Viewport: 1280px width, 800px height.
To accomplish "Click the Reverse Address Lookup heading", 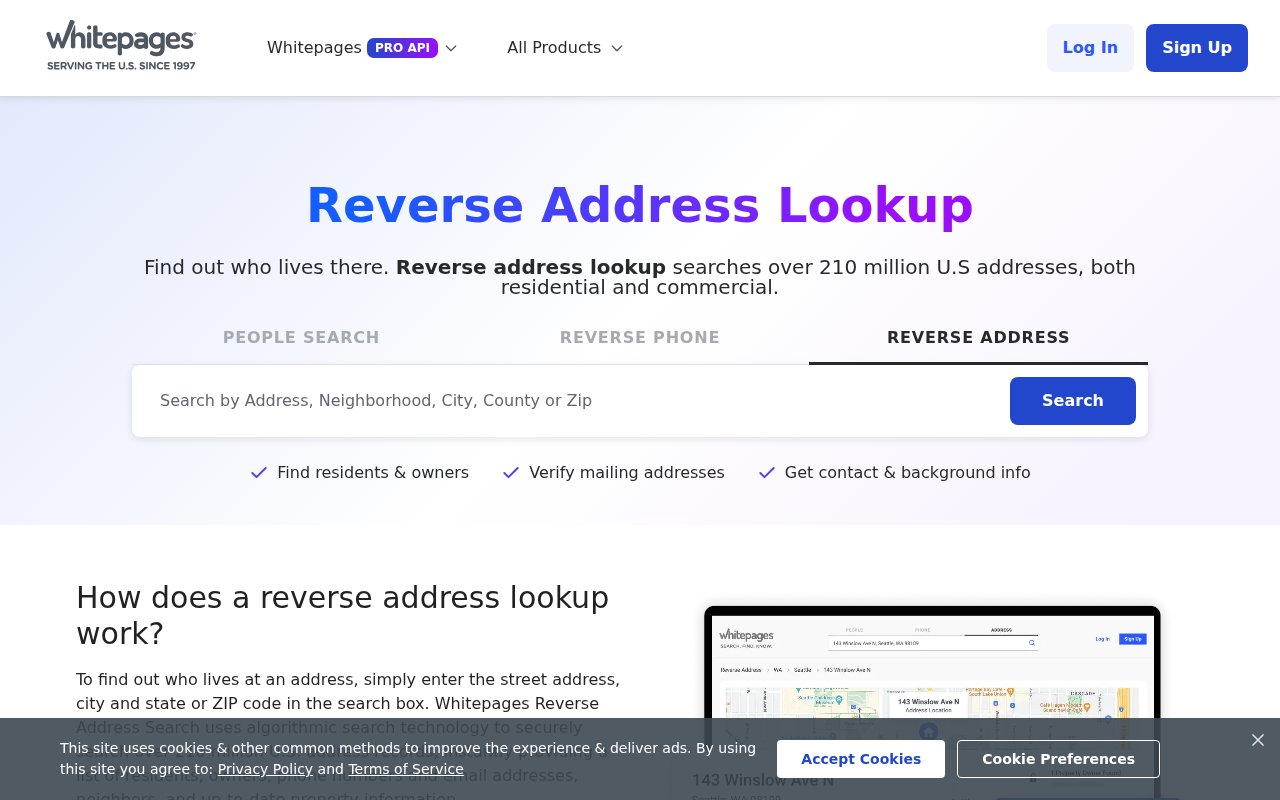I will pos(640,205).
